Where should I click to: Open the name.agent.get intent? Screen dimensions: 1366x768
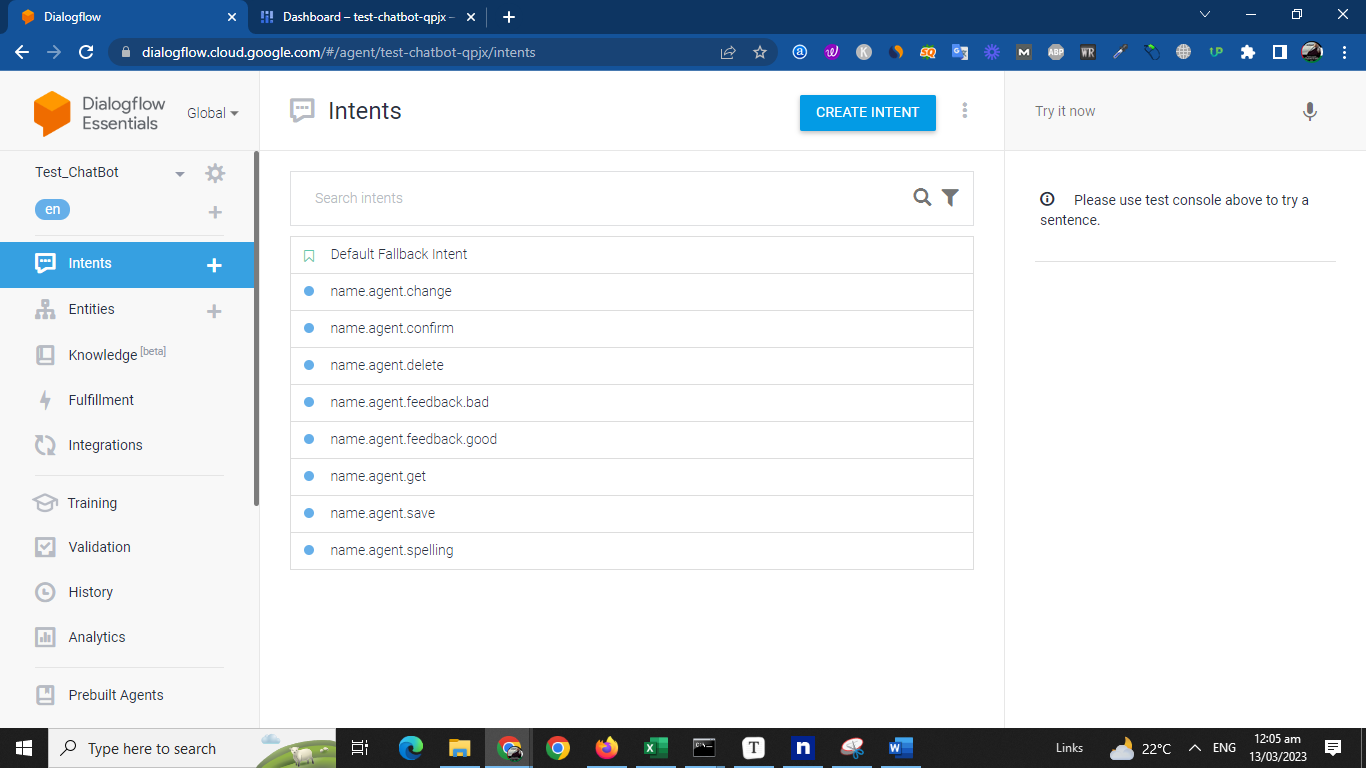tap(631, 476)
